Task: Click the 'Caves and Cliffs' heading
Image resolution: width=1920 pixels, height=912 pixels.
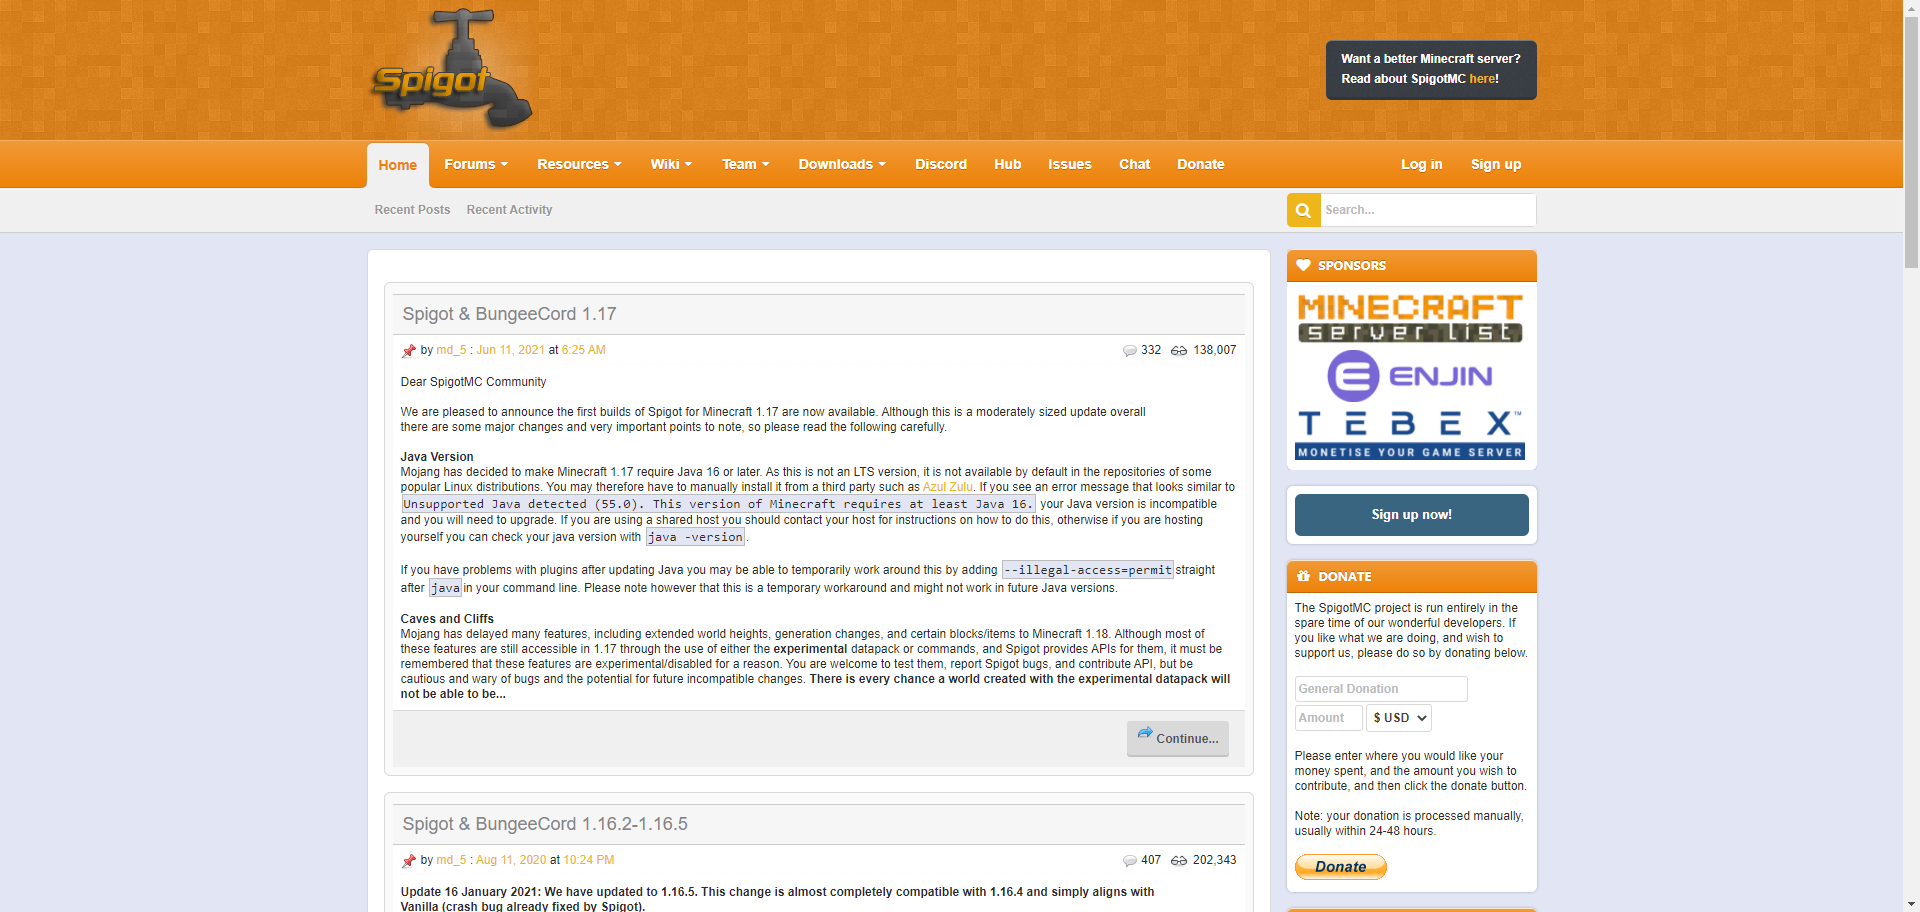Action: [447, 619]
